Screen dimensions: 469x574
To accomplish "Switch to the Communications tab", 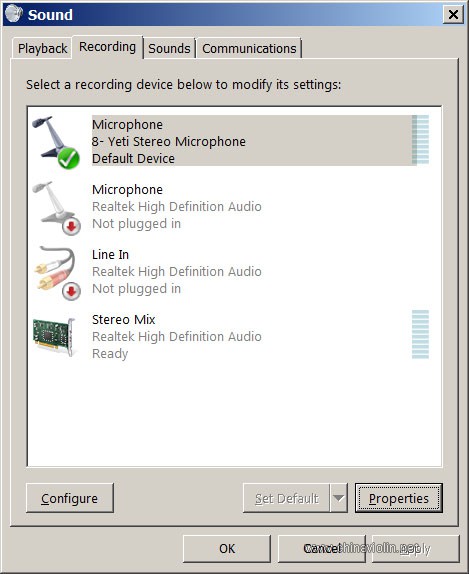I will (x=249, y=48).
